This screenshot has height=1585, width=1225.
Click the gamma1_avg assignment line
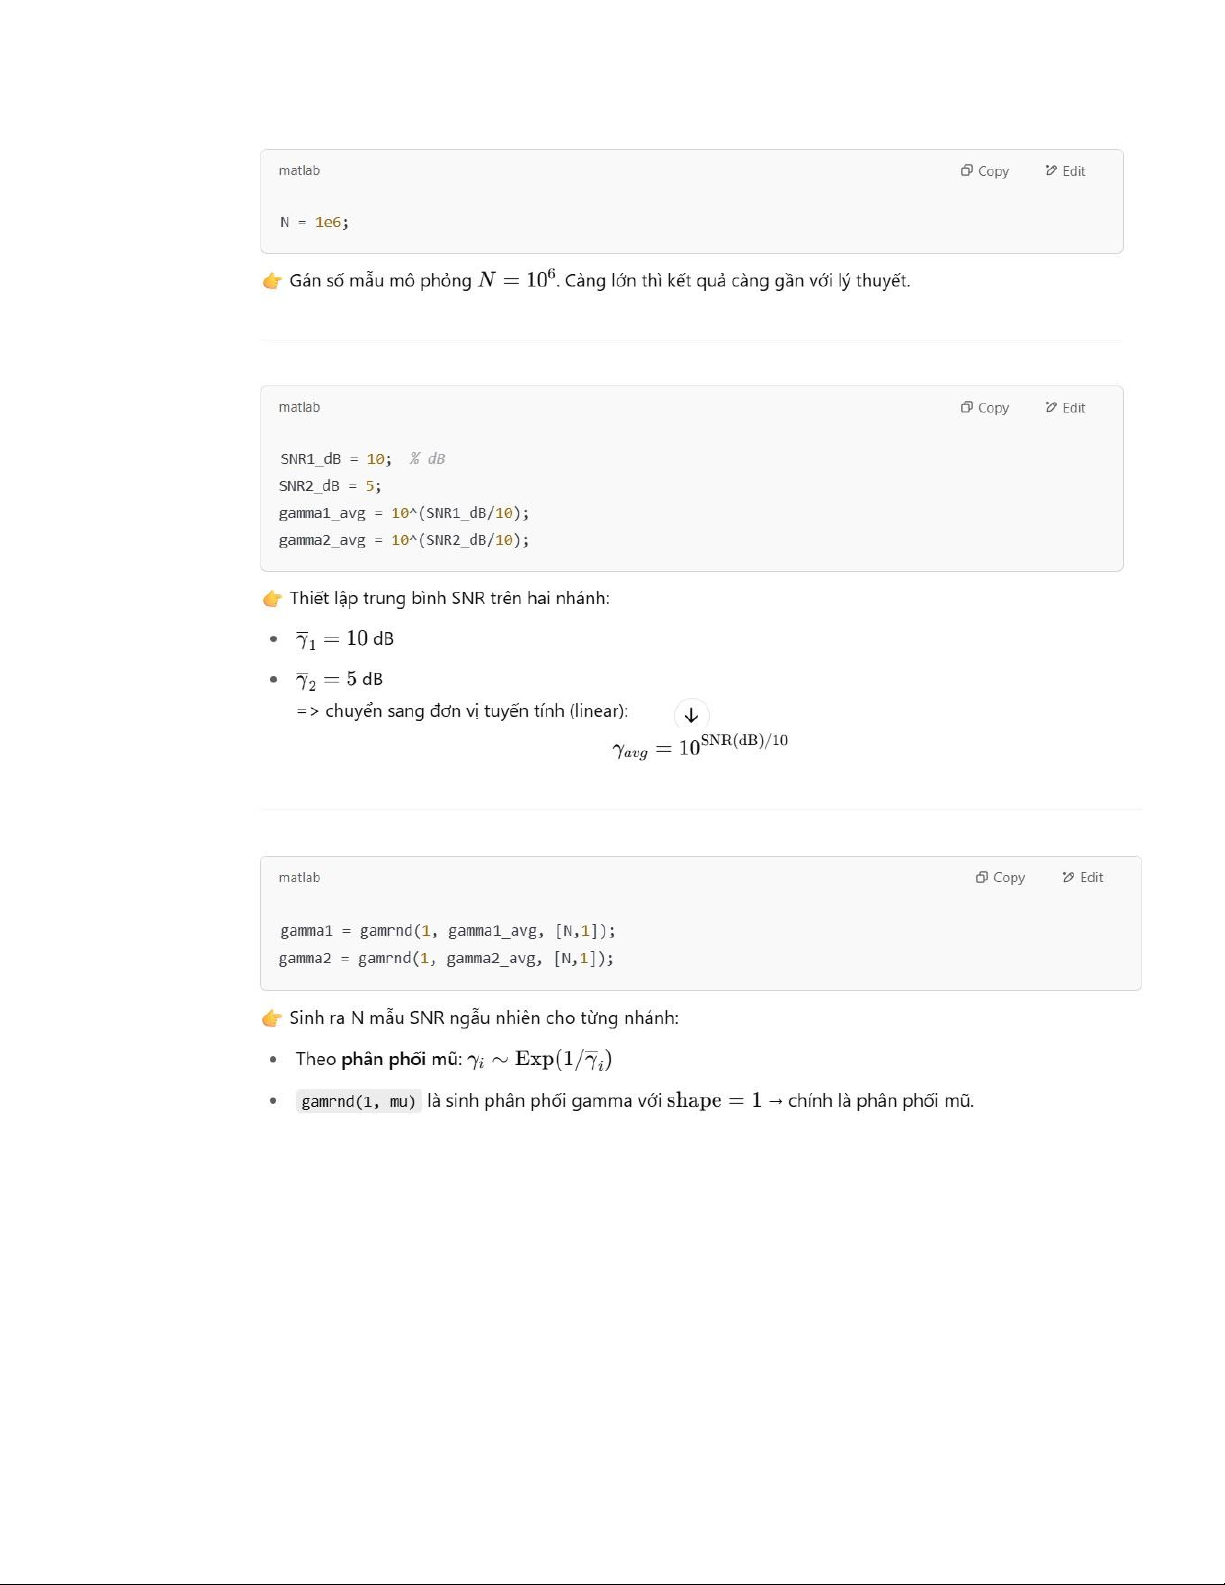404,513
